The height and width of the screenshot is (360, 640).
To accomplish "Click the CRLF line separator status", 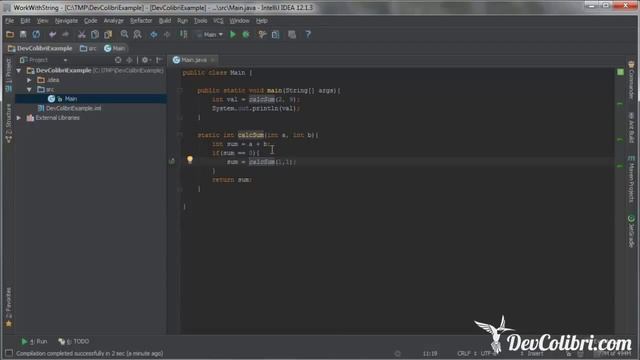I will tap(467, 353).
